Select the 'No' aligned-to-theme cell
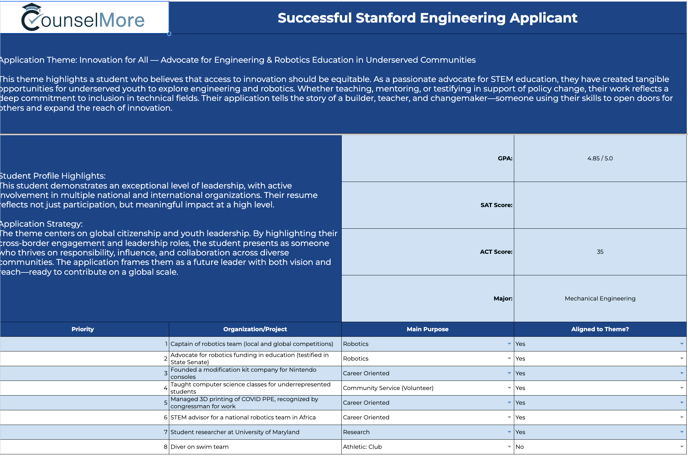Image resolution: width=688 pixels, height=456 pixels. 600,447
